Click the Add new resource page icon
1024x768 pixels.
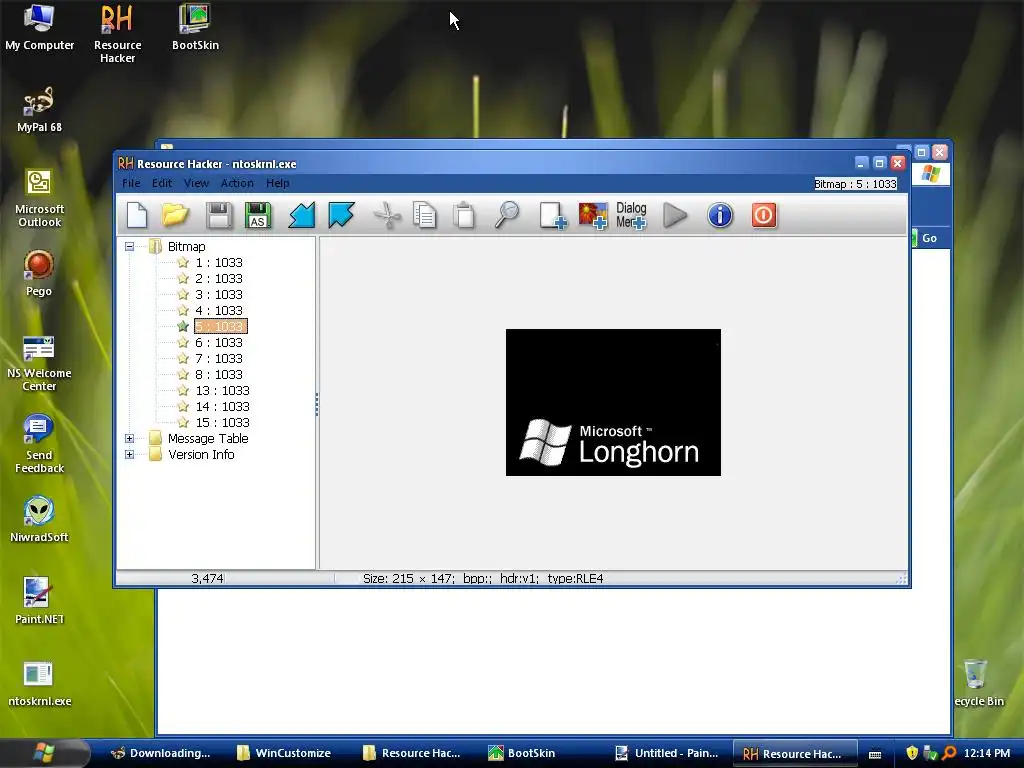tap(552, 216)
